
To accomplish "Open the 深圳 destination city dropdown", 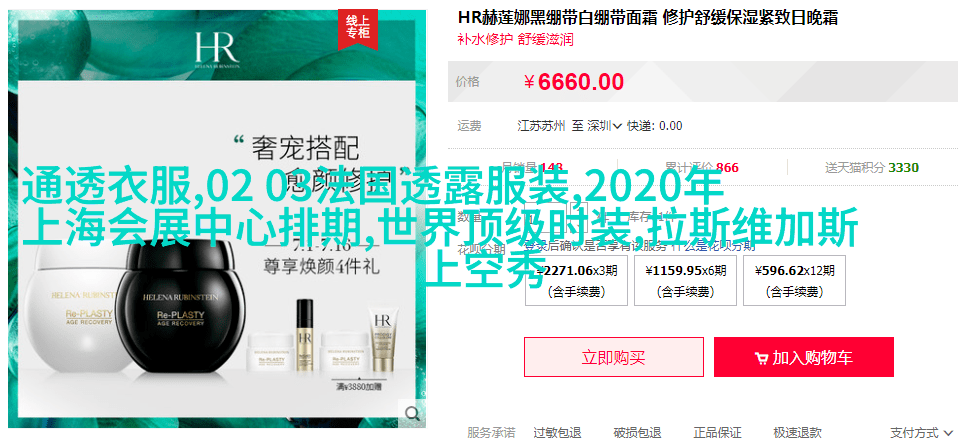I will tap(604, 126).
